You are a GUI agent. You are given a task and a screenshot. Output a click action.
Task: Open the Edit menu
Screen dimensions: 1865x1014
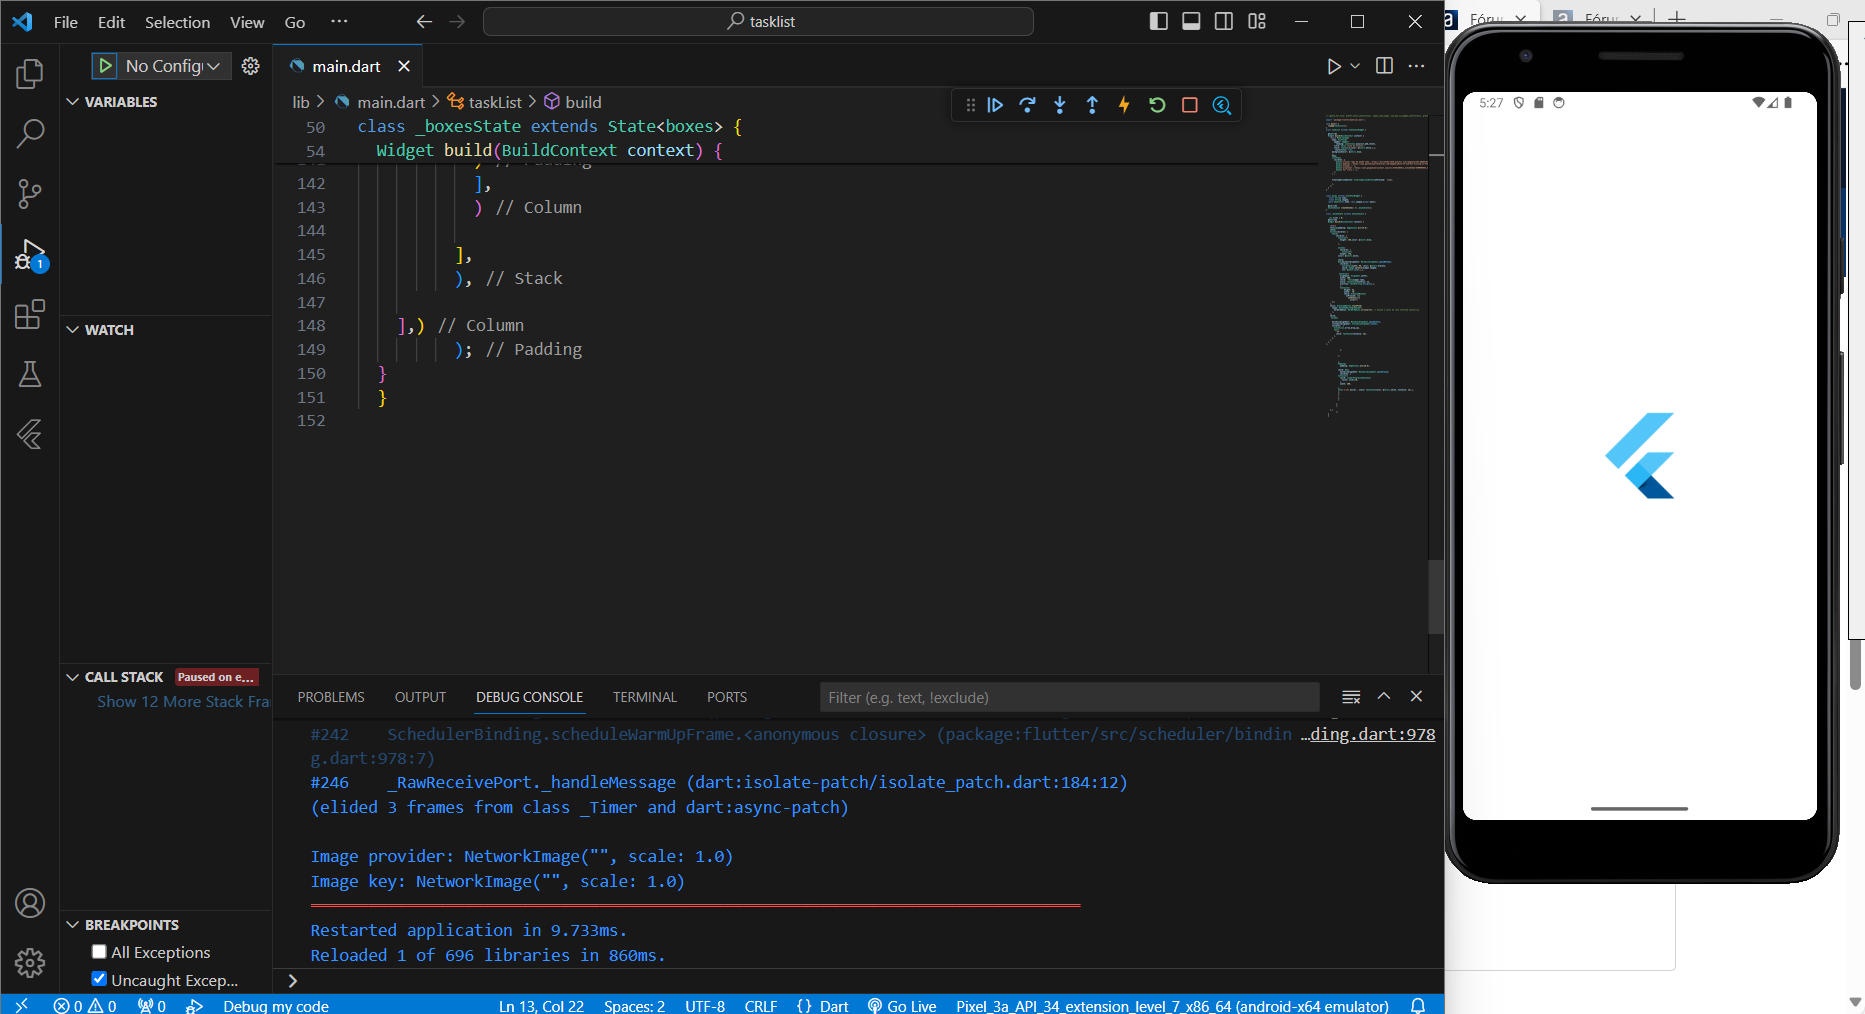coord(111,22)
